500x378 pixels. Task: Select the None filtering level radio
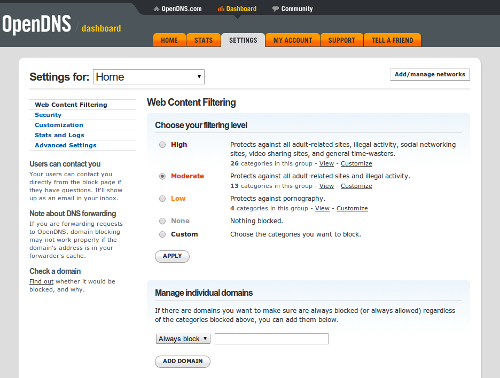162,221
